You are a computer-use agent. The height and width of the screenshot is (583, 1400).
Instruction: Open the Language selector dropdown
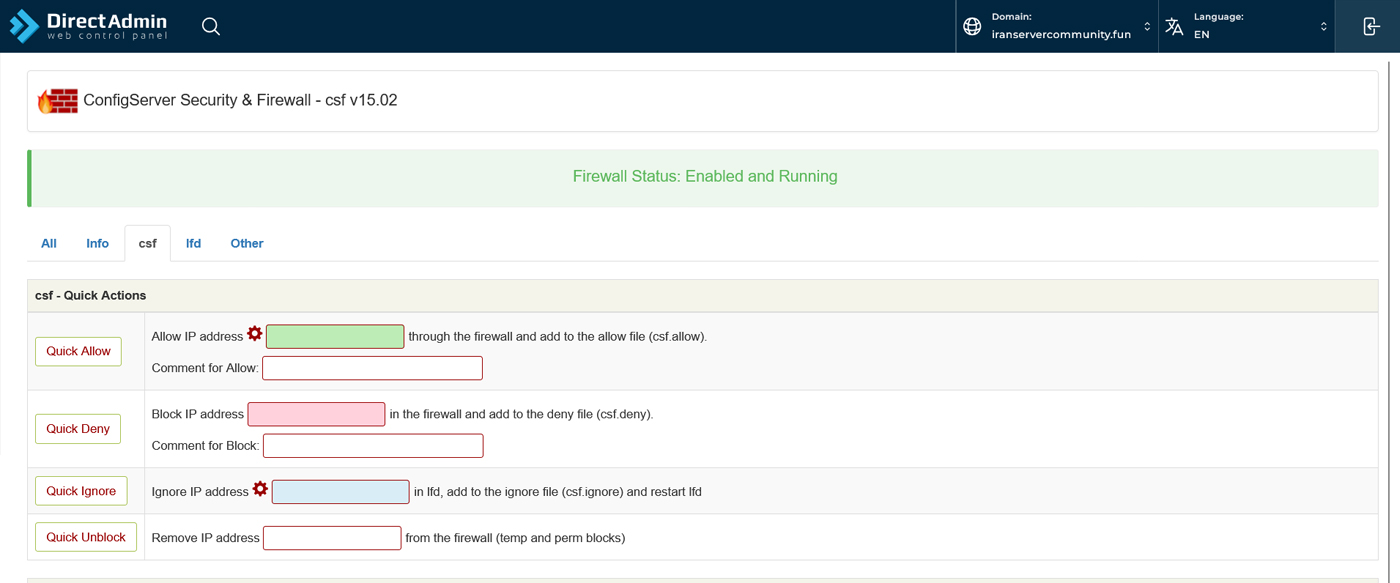click(x=1323, y=26)
